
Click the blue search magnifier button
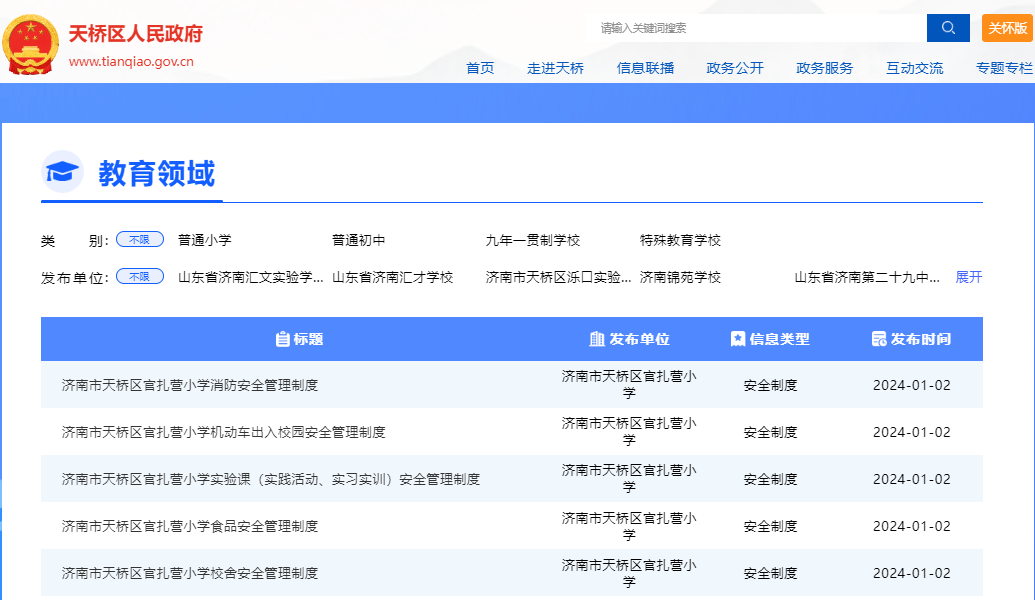pyautogui.click(x=948, y=28)
